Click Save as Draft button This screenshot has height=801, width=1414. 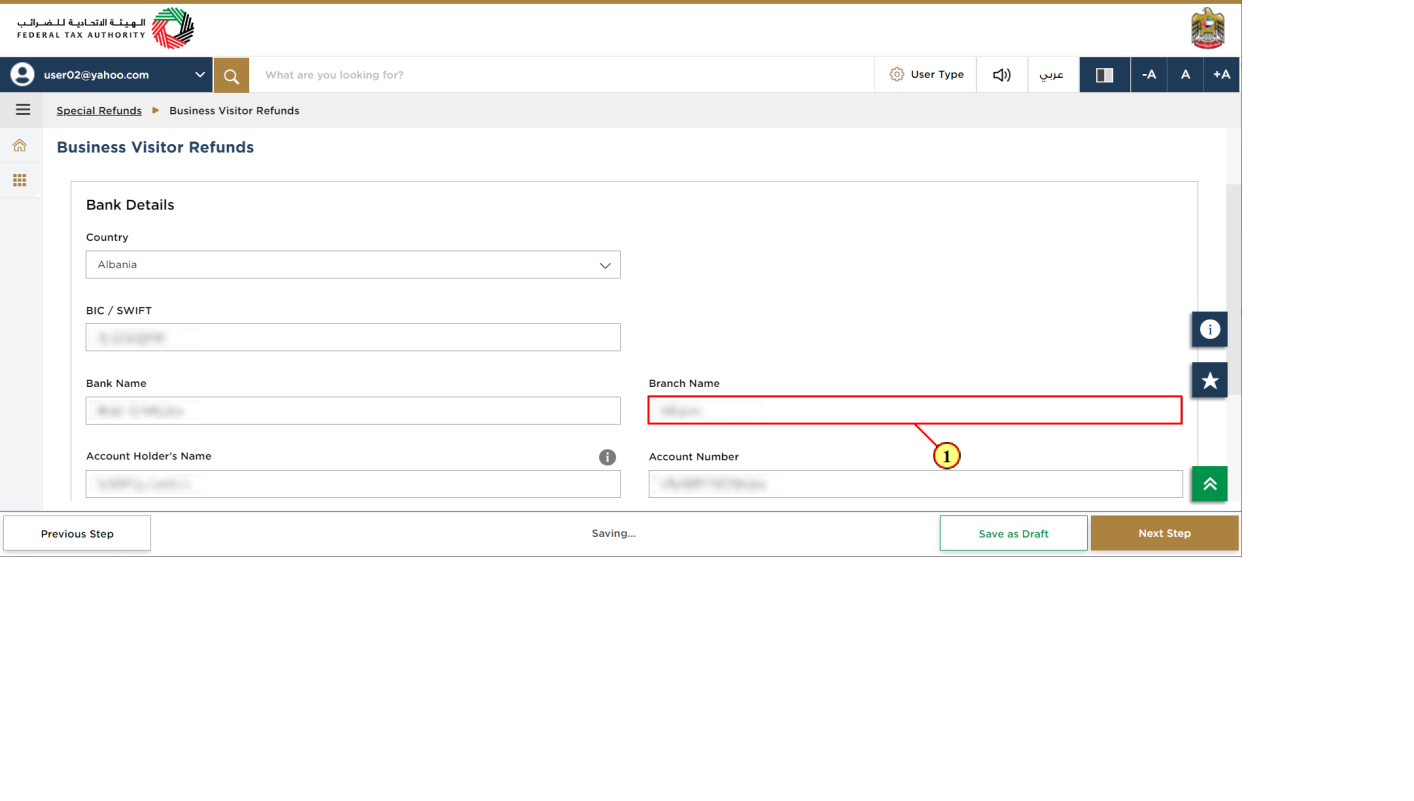pyautogui.click(x=1013, y=534)
